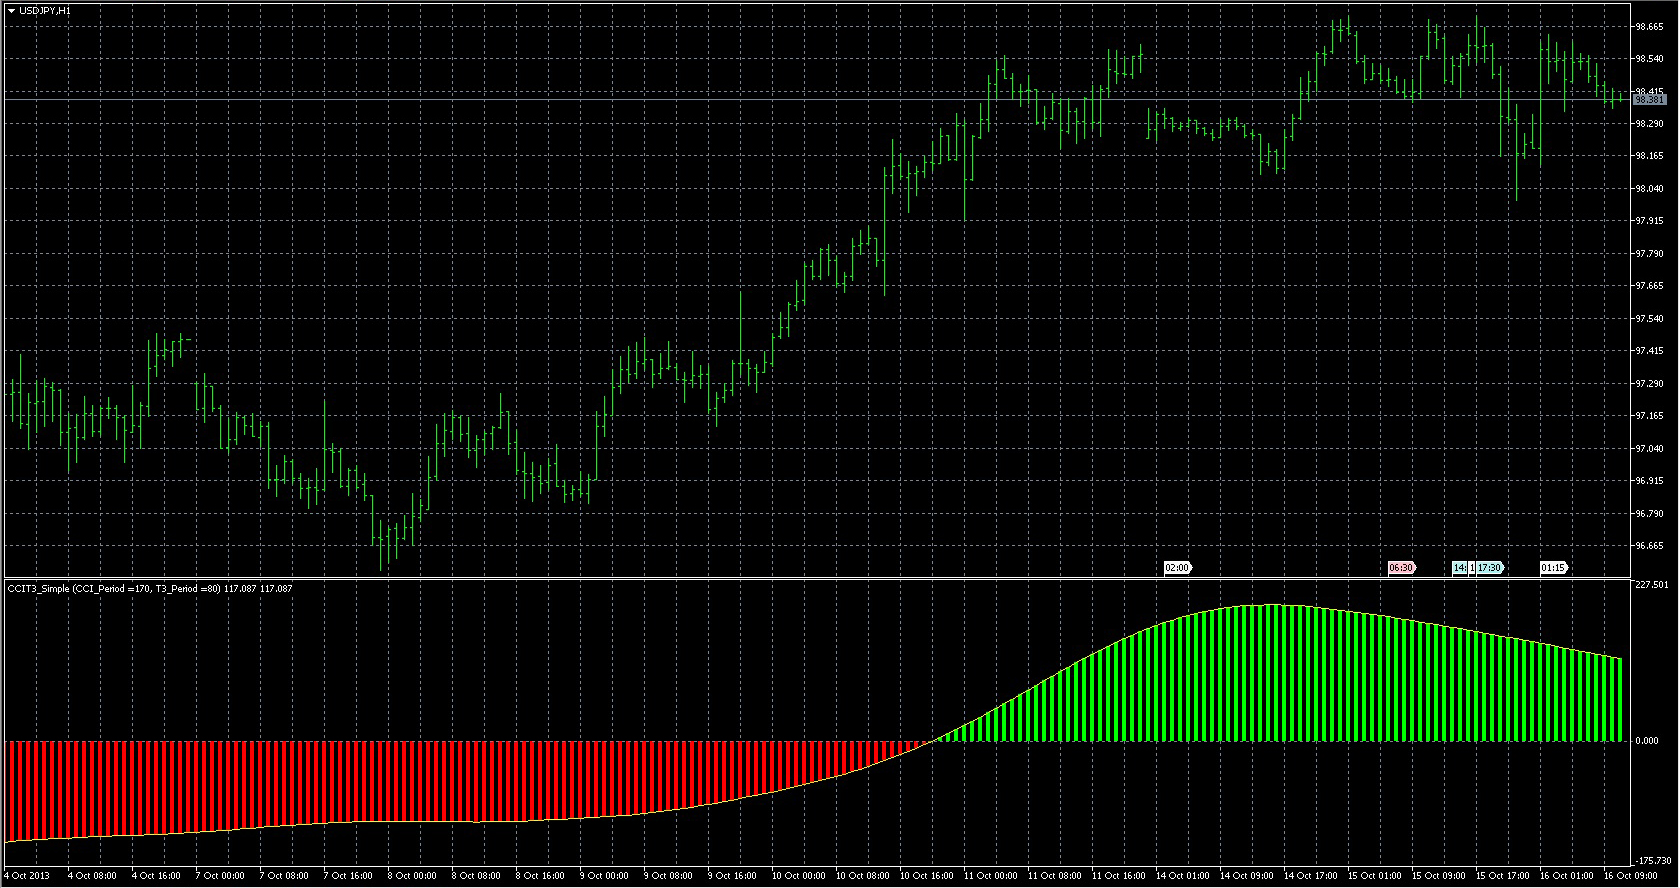This screenshot has width=1680, height=888.
Task: Click the USDJPY,H1 chart title
Action: (x=45, y=10)
